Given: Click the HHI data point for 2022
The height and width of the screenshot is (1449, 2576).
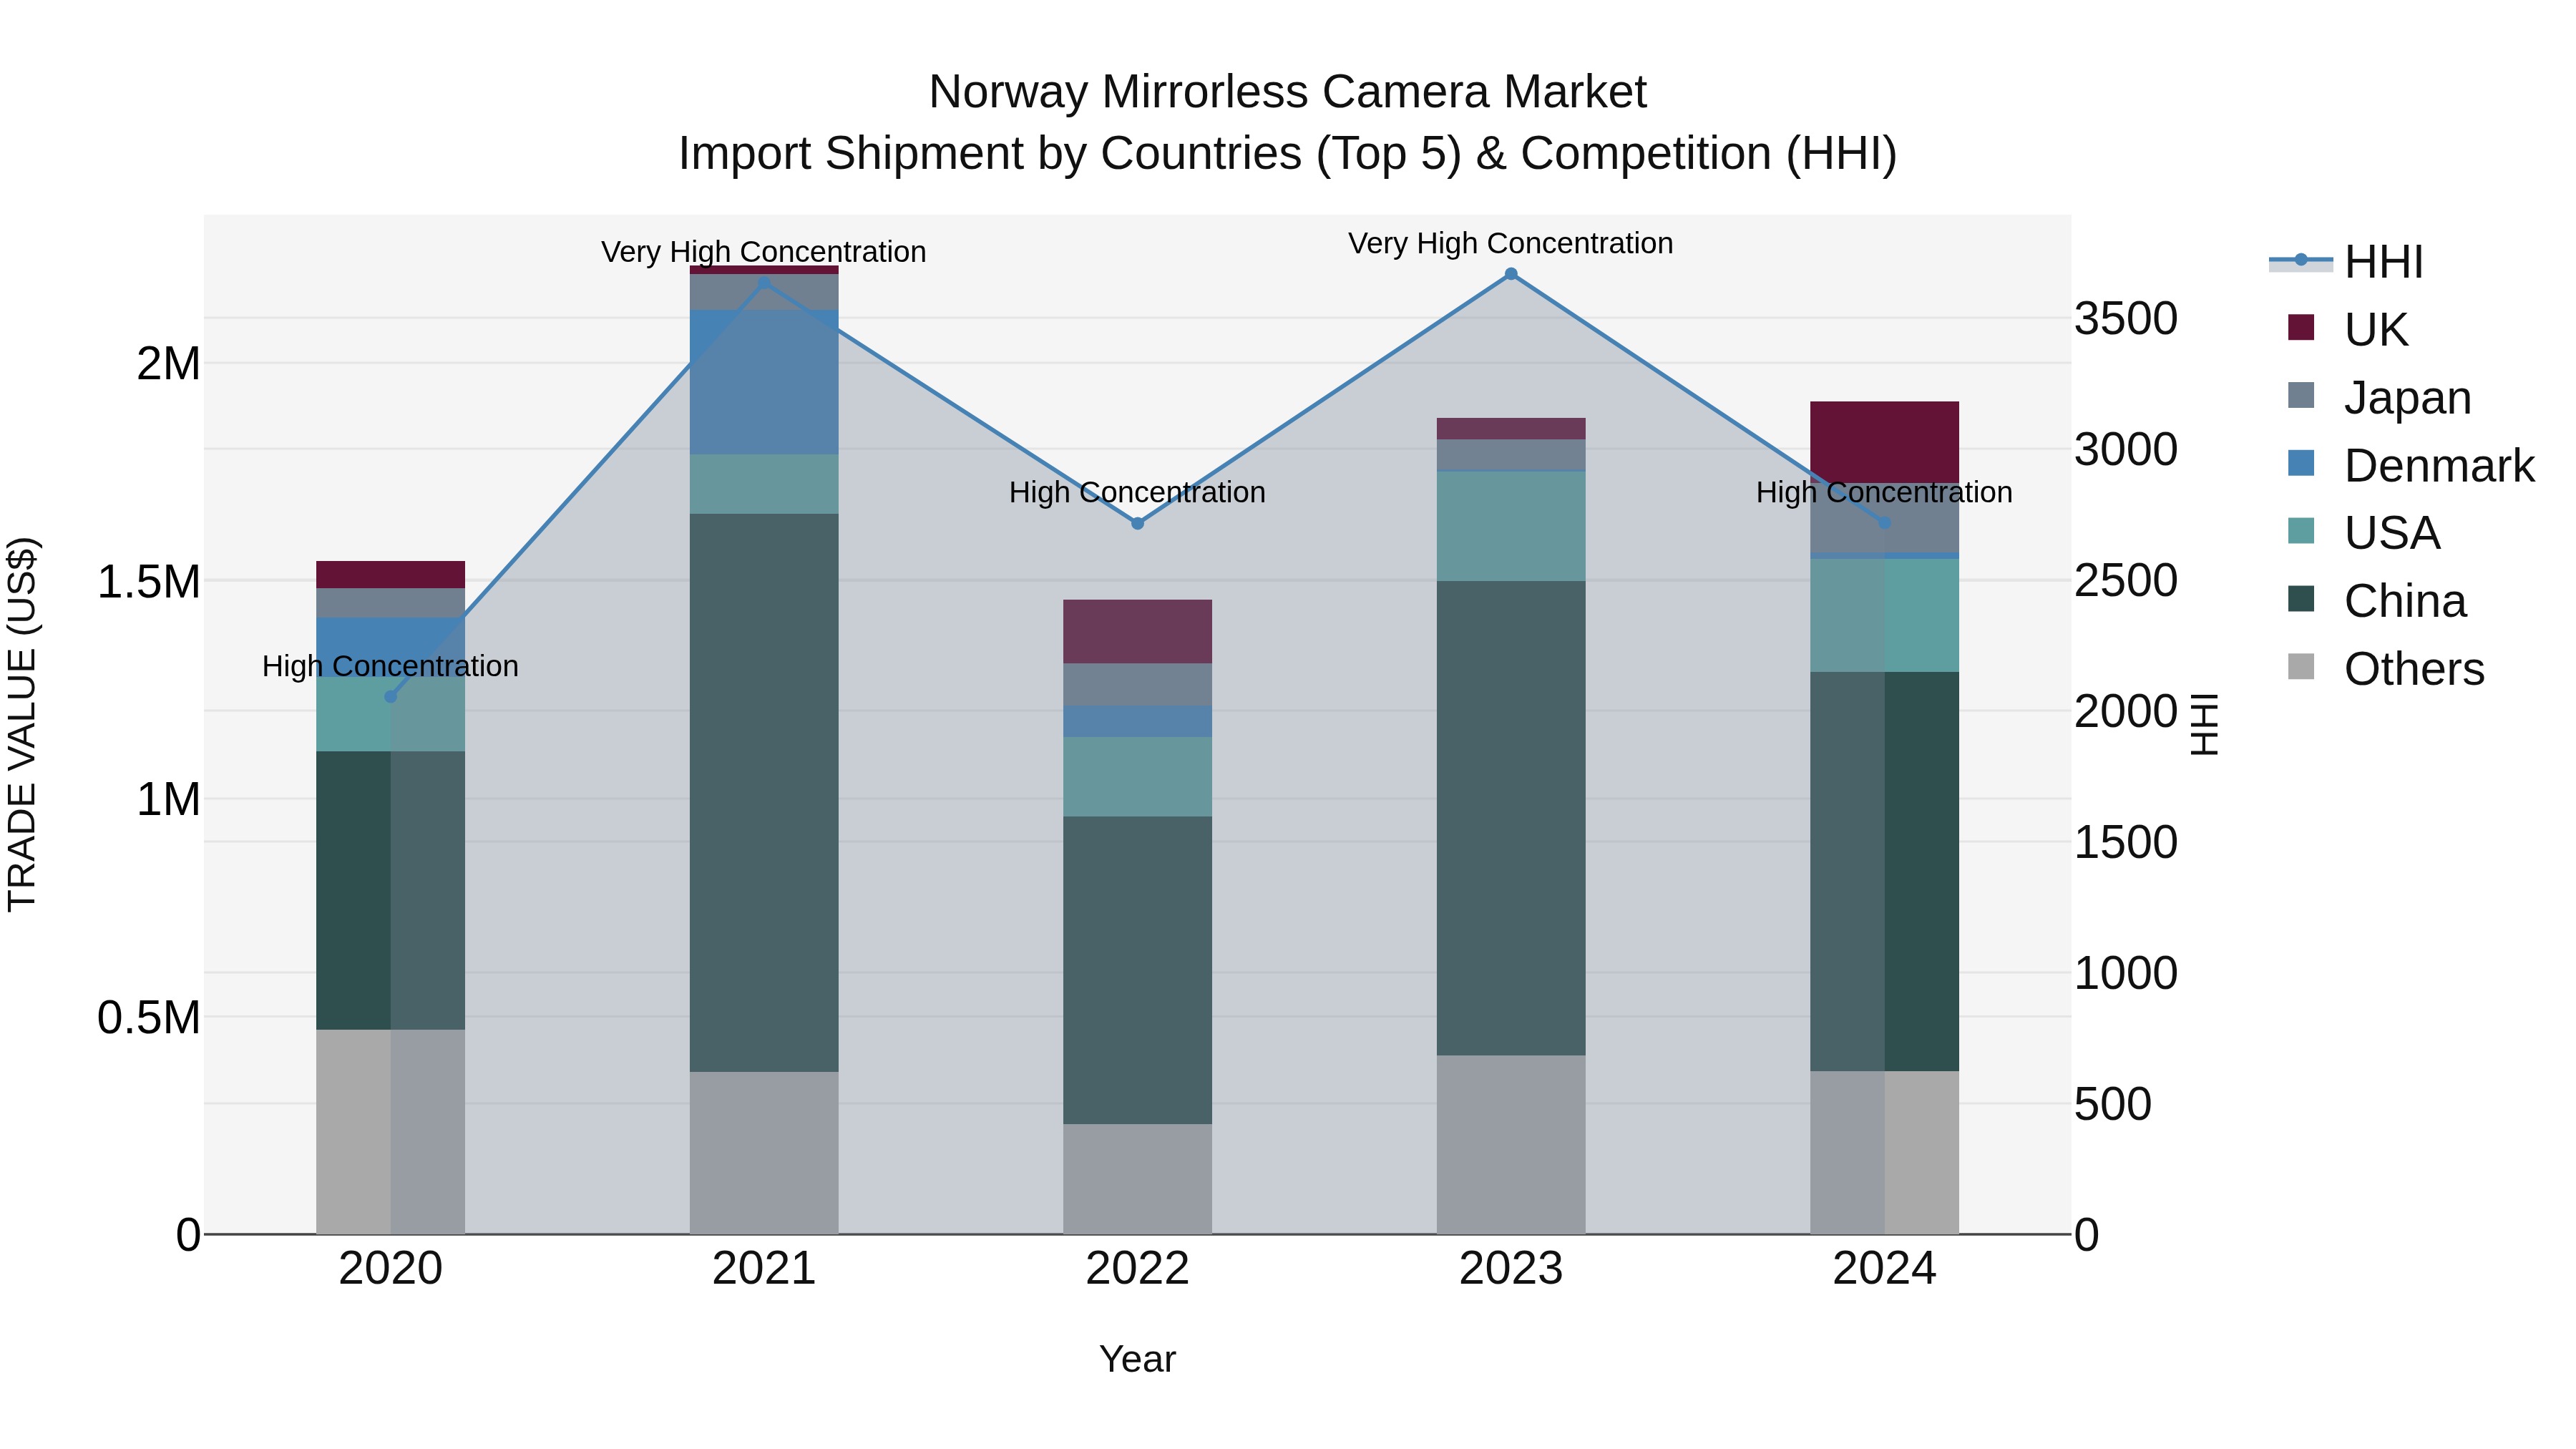Looking at the screenshot, I should [1137, 523].
